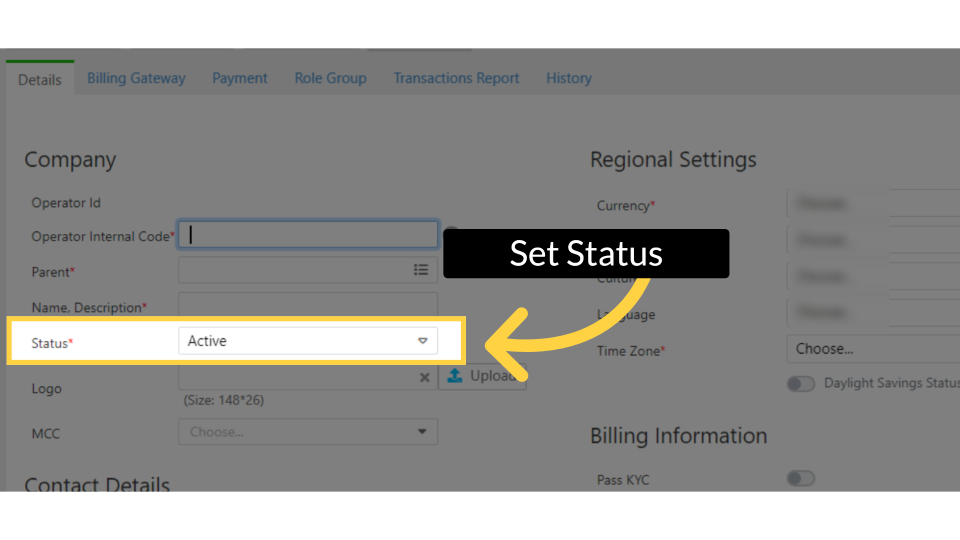The height and width of the screenshot is (540, 960).
Task: Click the Upload logo button
Action: pos(482,376)
